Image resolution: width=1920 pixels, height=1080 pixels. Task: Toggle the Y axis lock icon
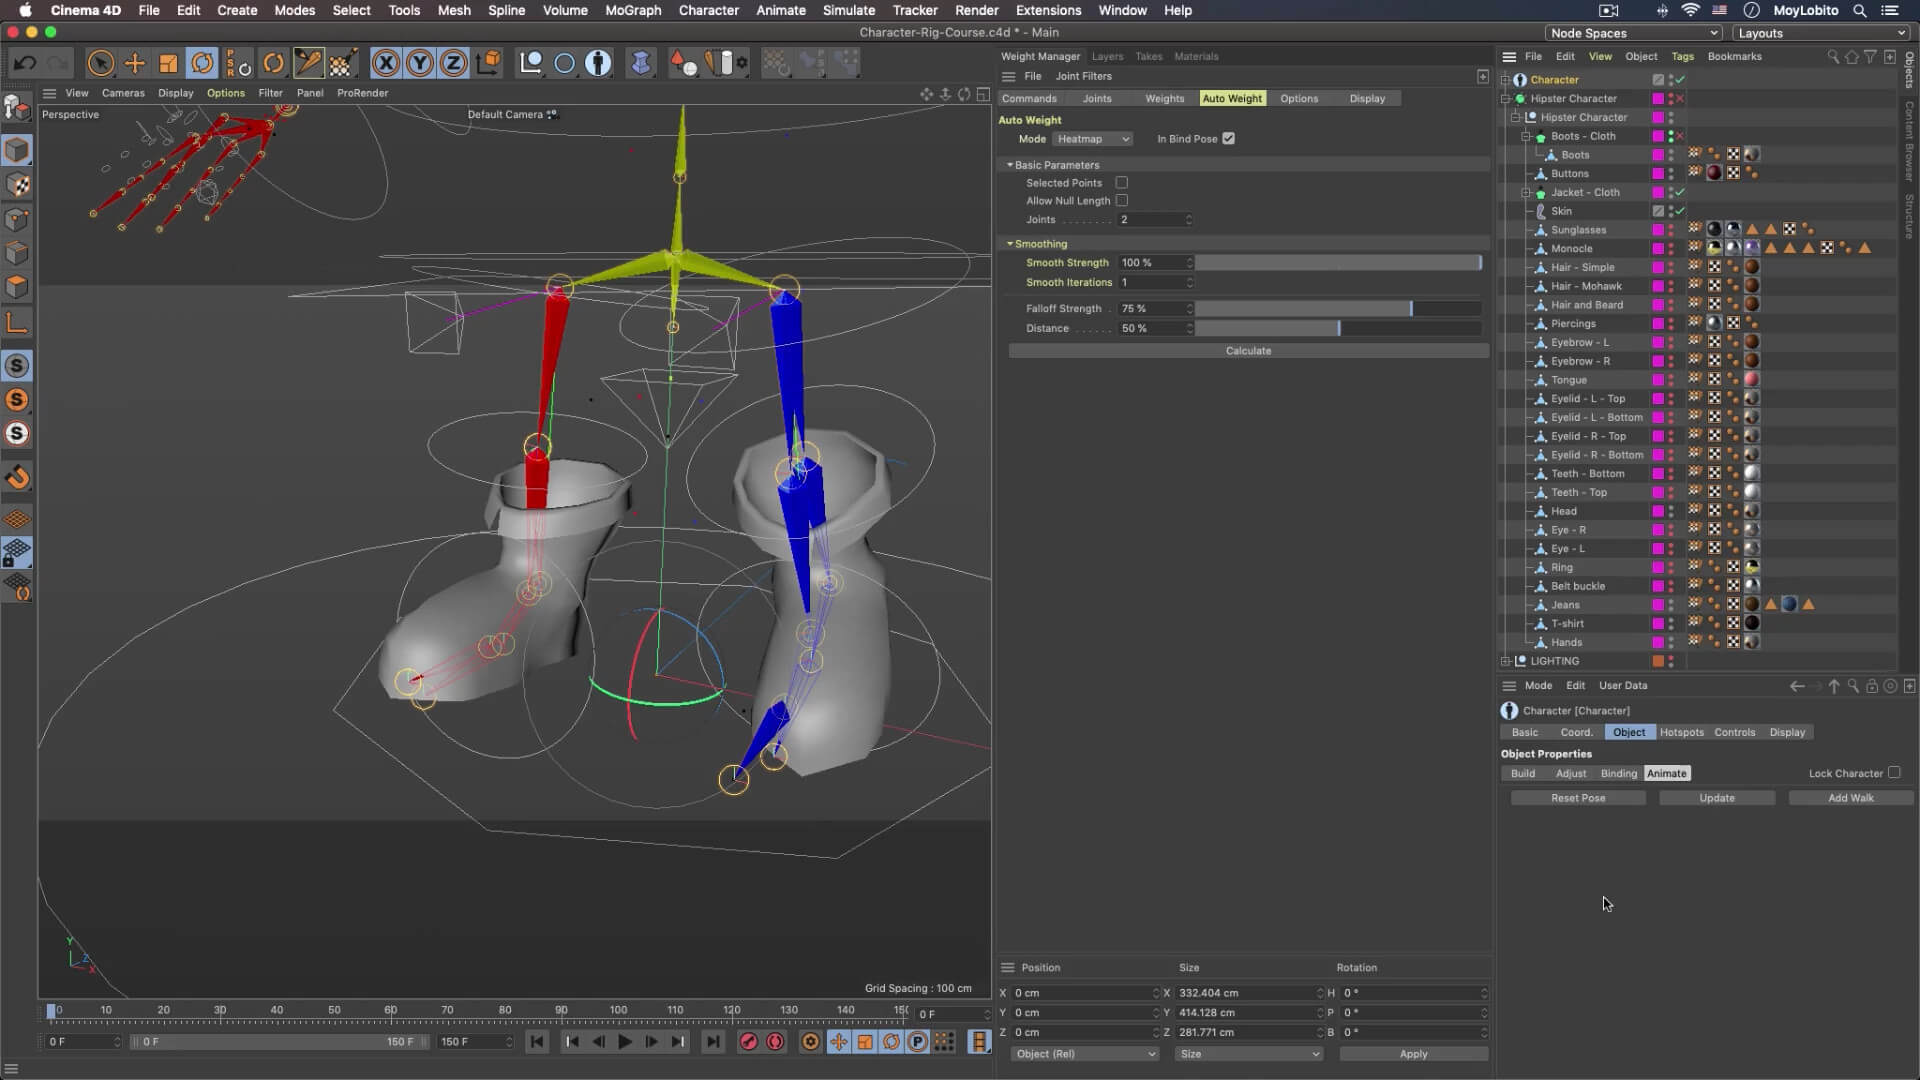pyautogui.click(x=419, y=62)
